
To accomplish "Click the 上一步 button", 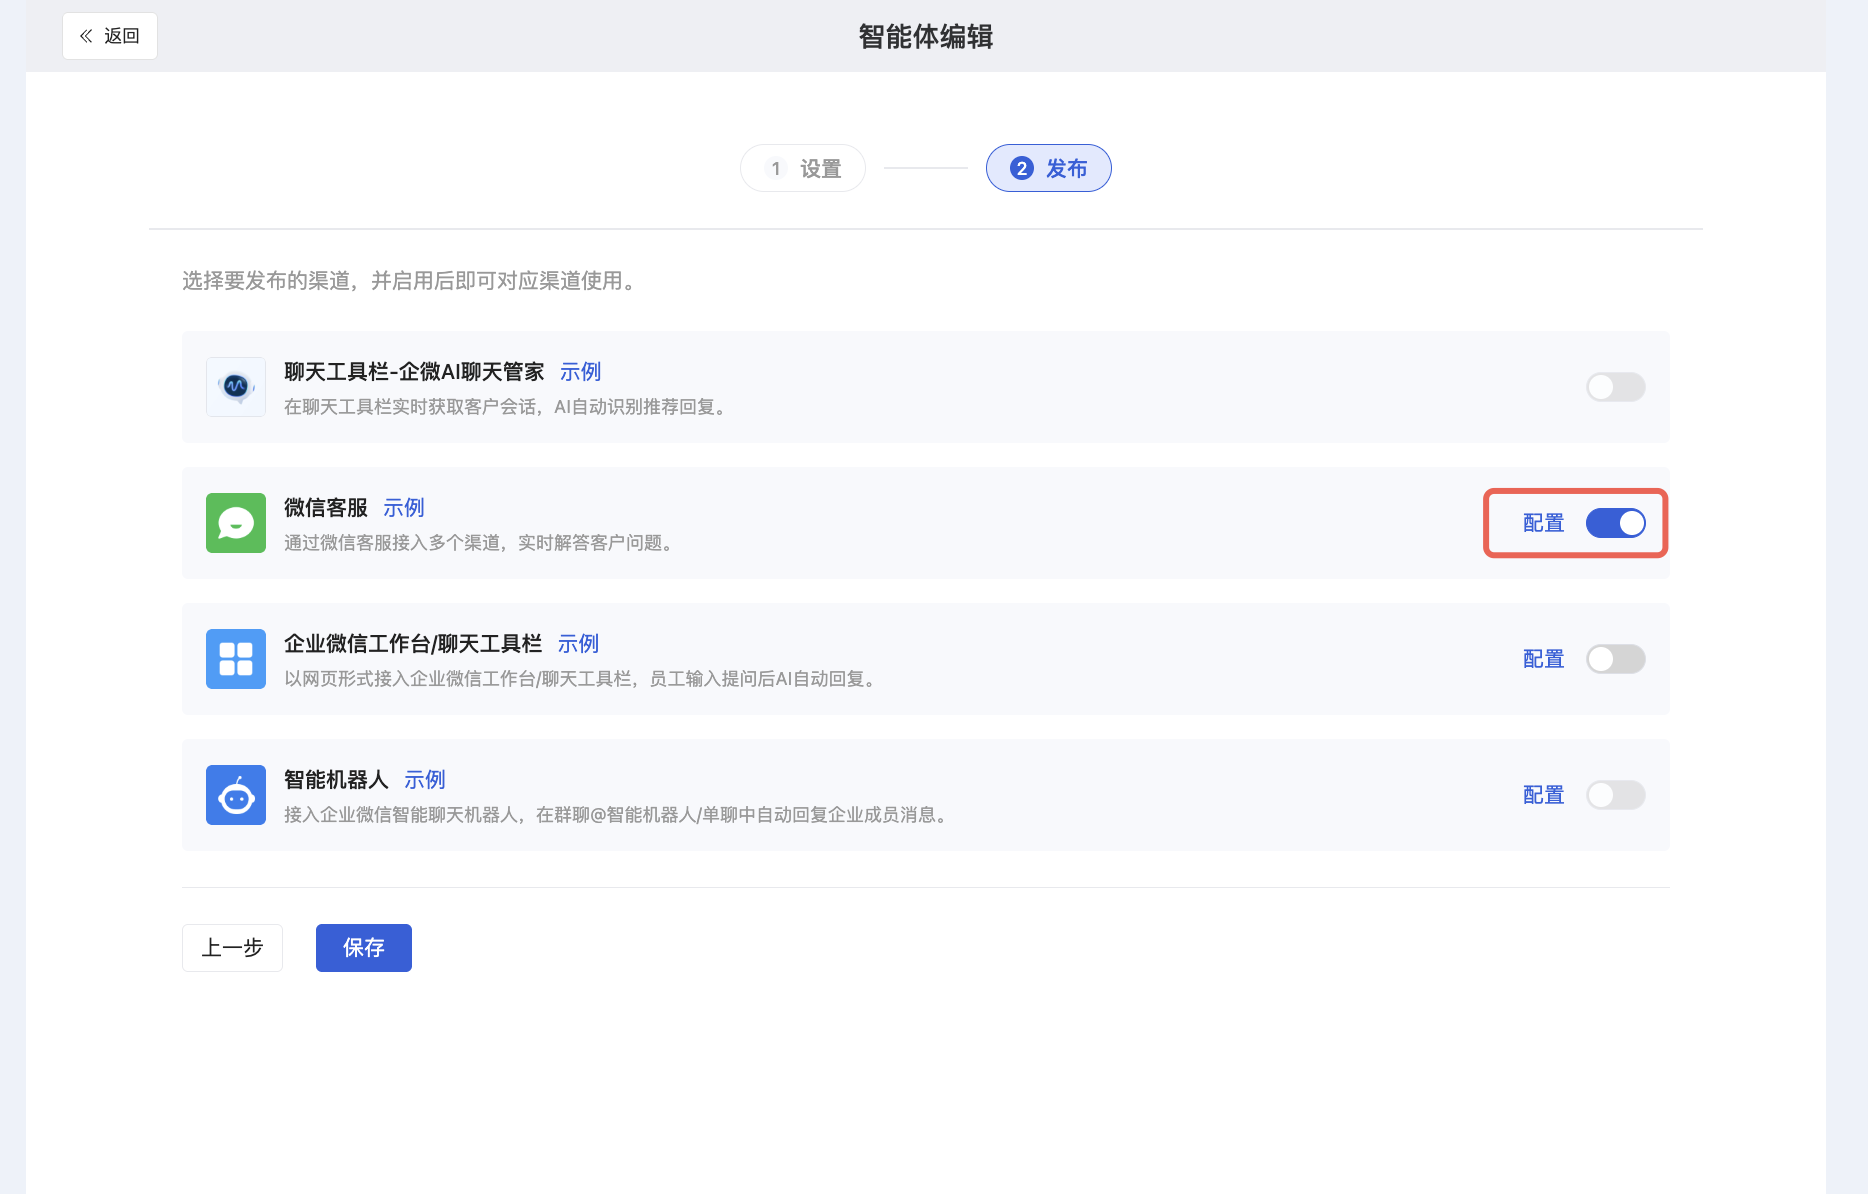I will [x=232, y=948].
